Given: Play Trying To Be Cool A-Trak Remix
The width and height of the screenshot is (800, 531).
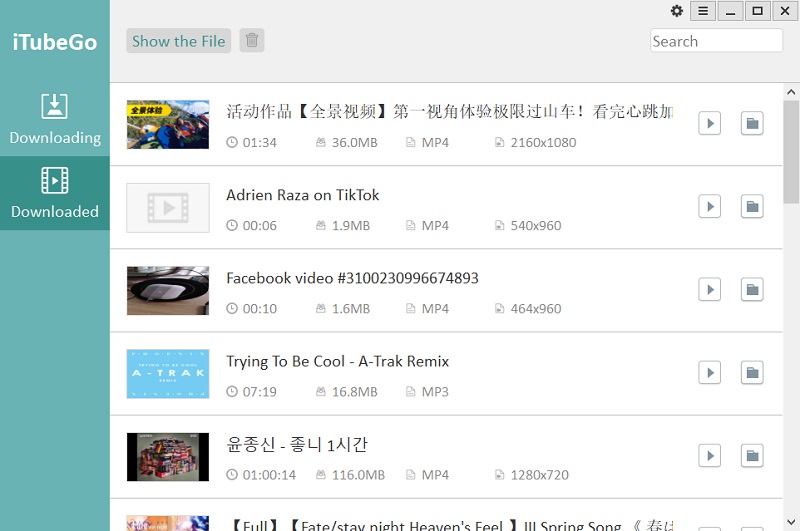Looking at the screenshot, I should coord(709,372).
